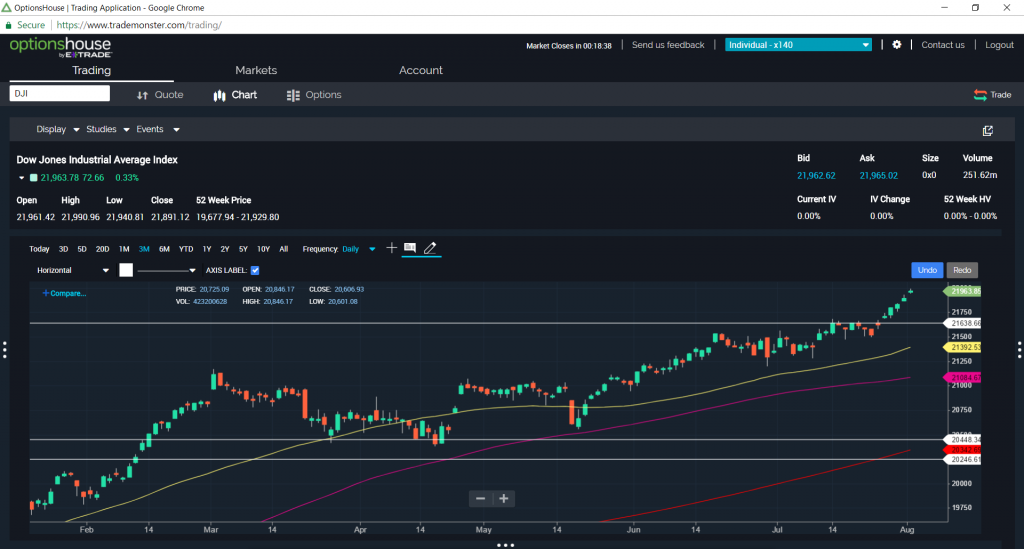The width and height of the screenshot is (1024, 549).
Task: Click the Redo button
Action: tap(962, 270)
